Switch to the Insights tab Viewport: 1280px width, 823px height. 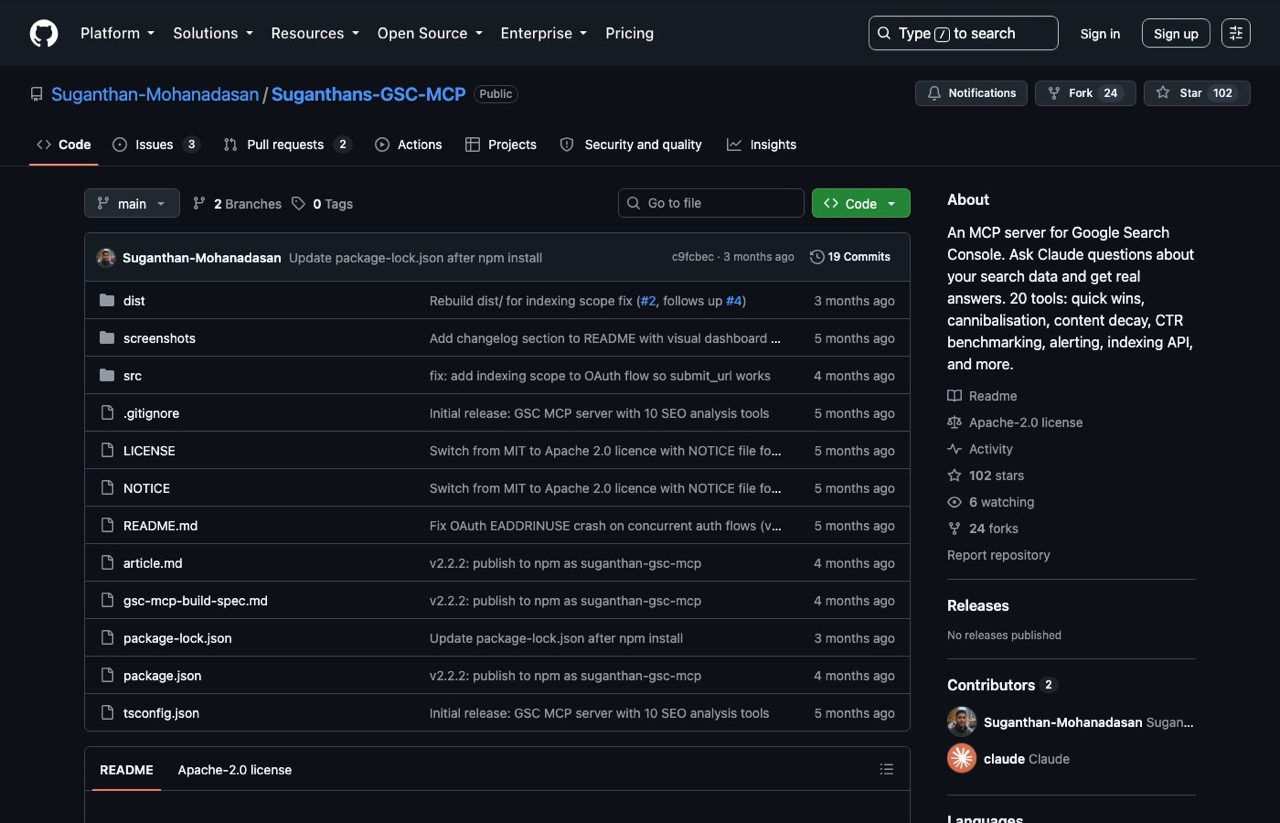click(762, 144)
